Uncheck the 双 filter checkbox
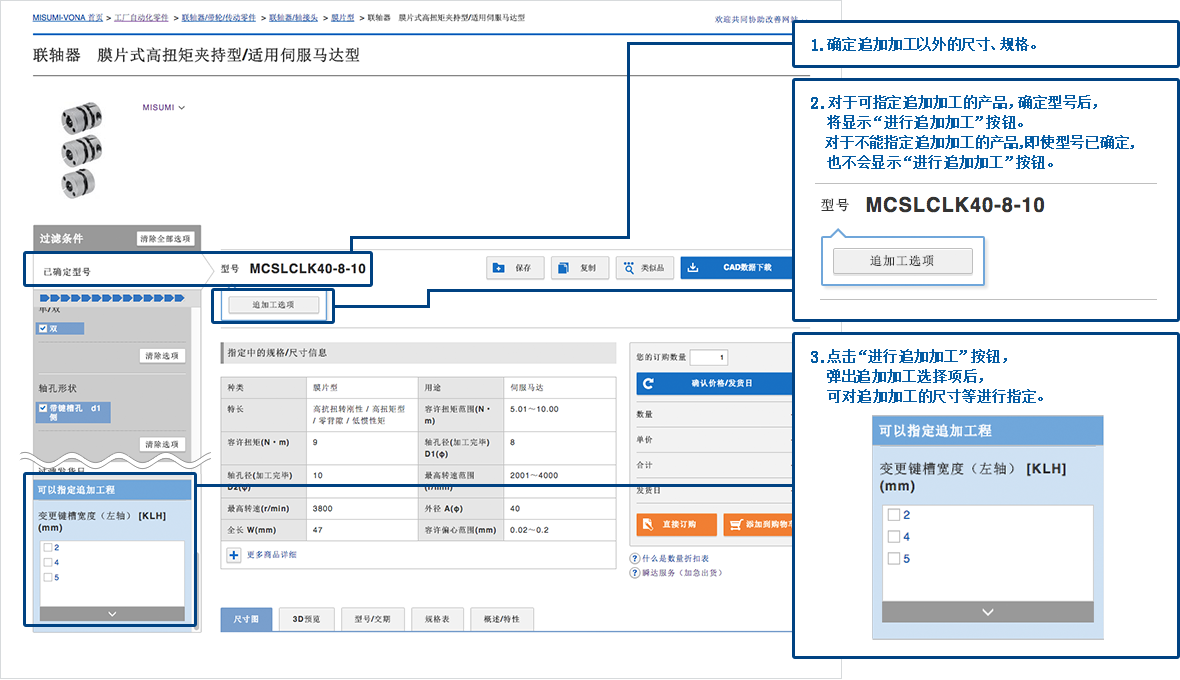The image size is (1180, 680). [43, 329]
